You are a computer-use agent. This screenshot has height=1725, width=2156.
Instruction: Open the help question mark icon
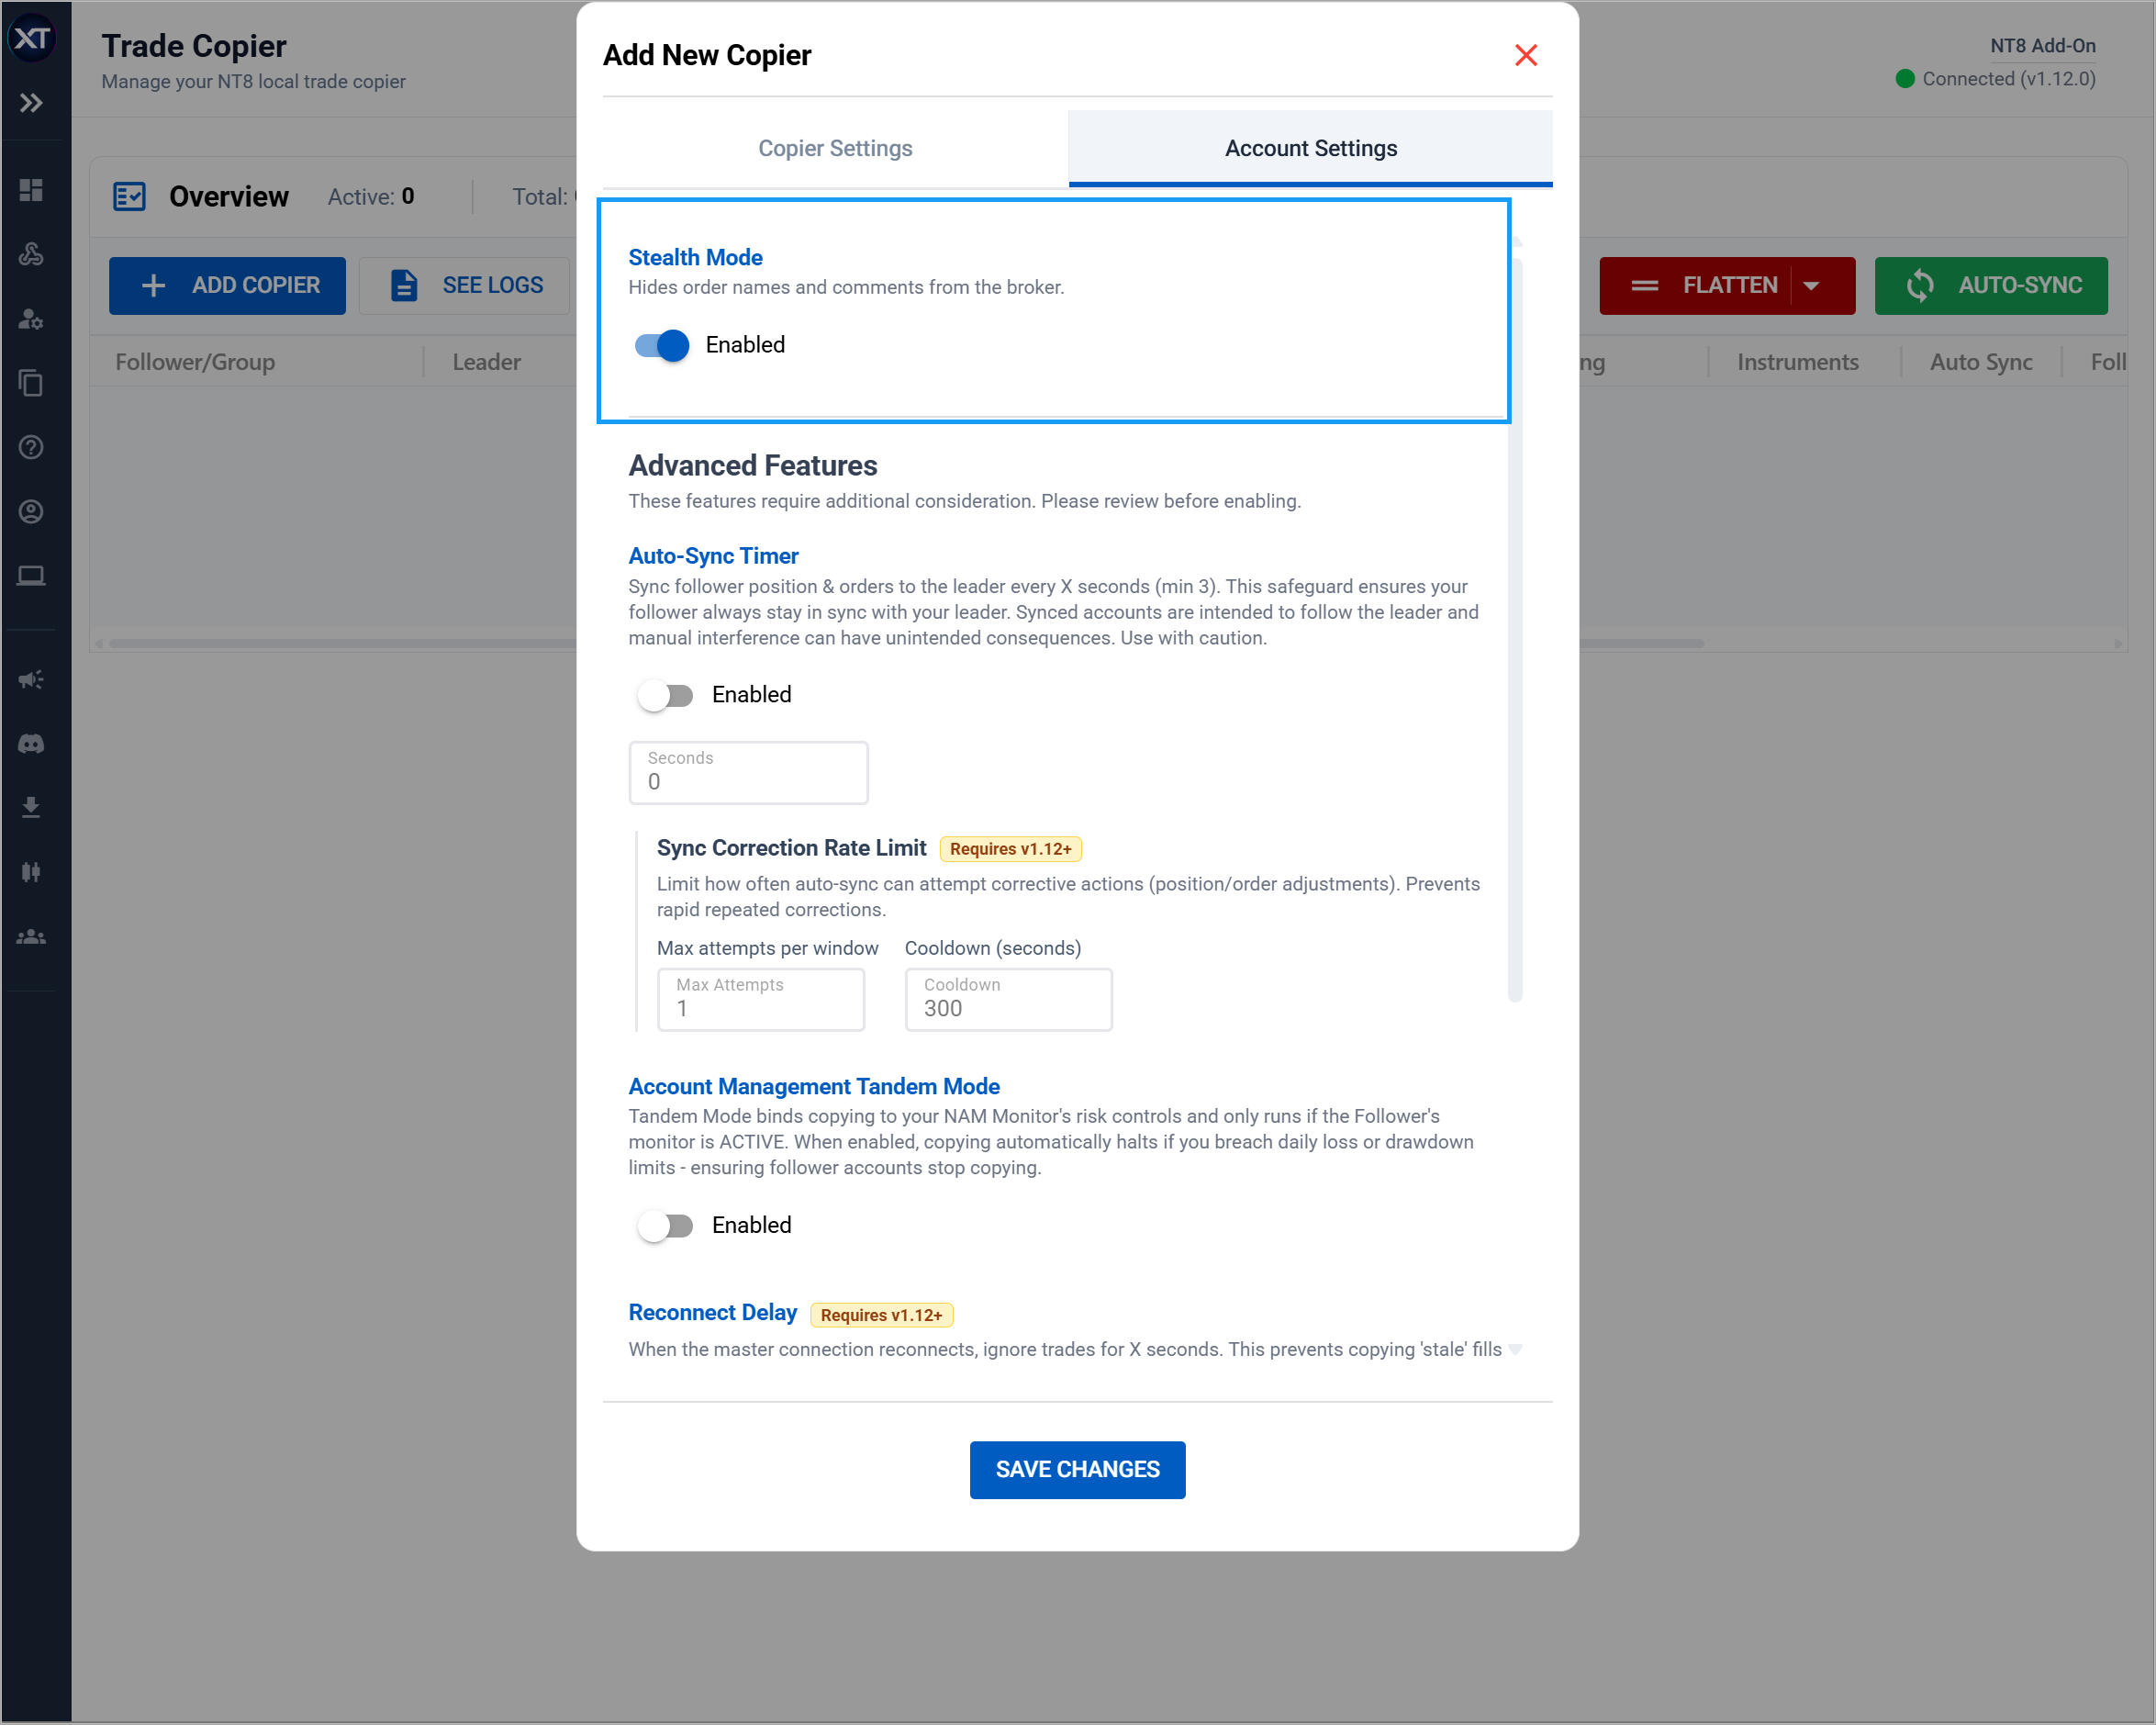[31, 447]
